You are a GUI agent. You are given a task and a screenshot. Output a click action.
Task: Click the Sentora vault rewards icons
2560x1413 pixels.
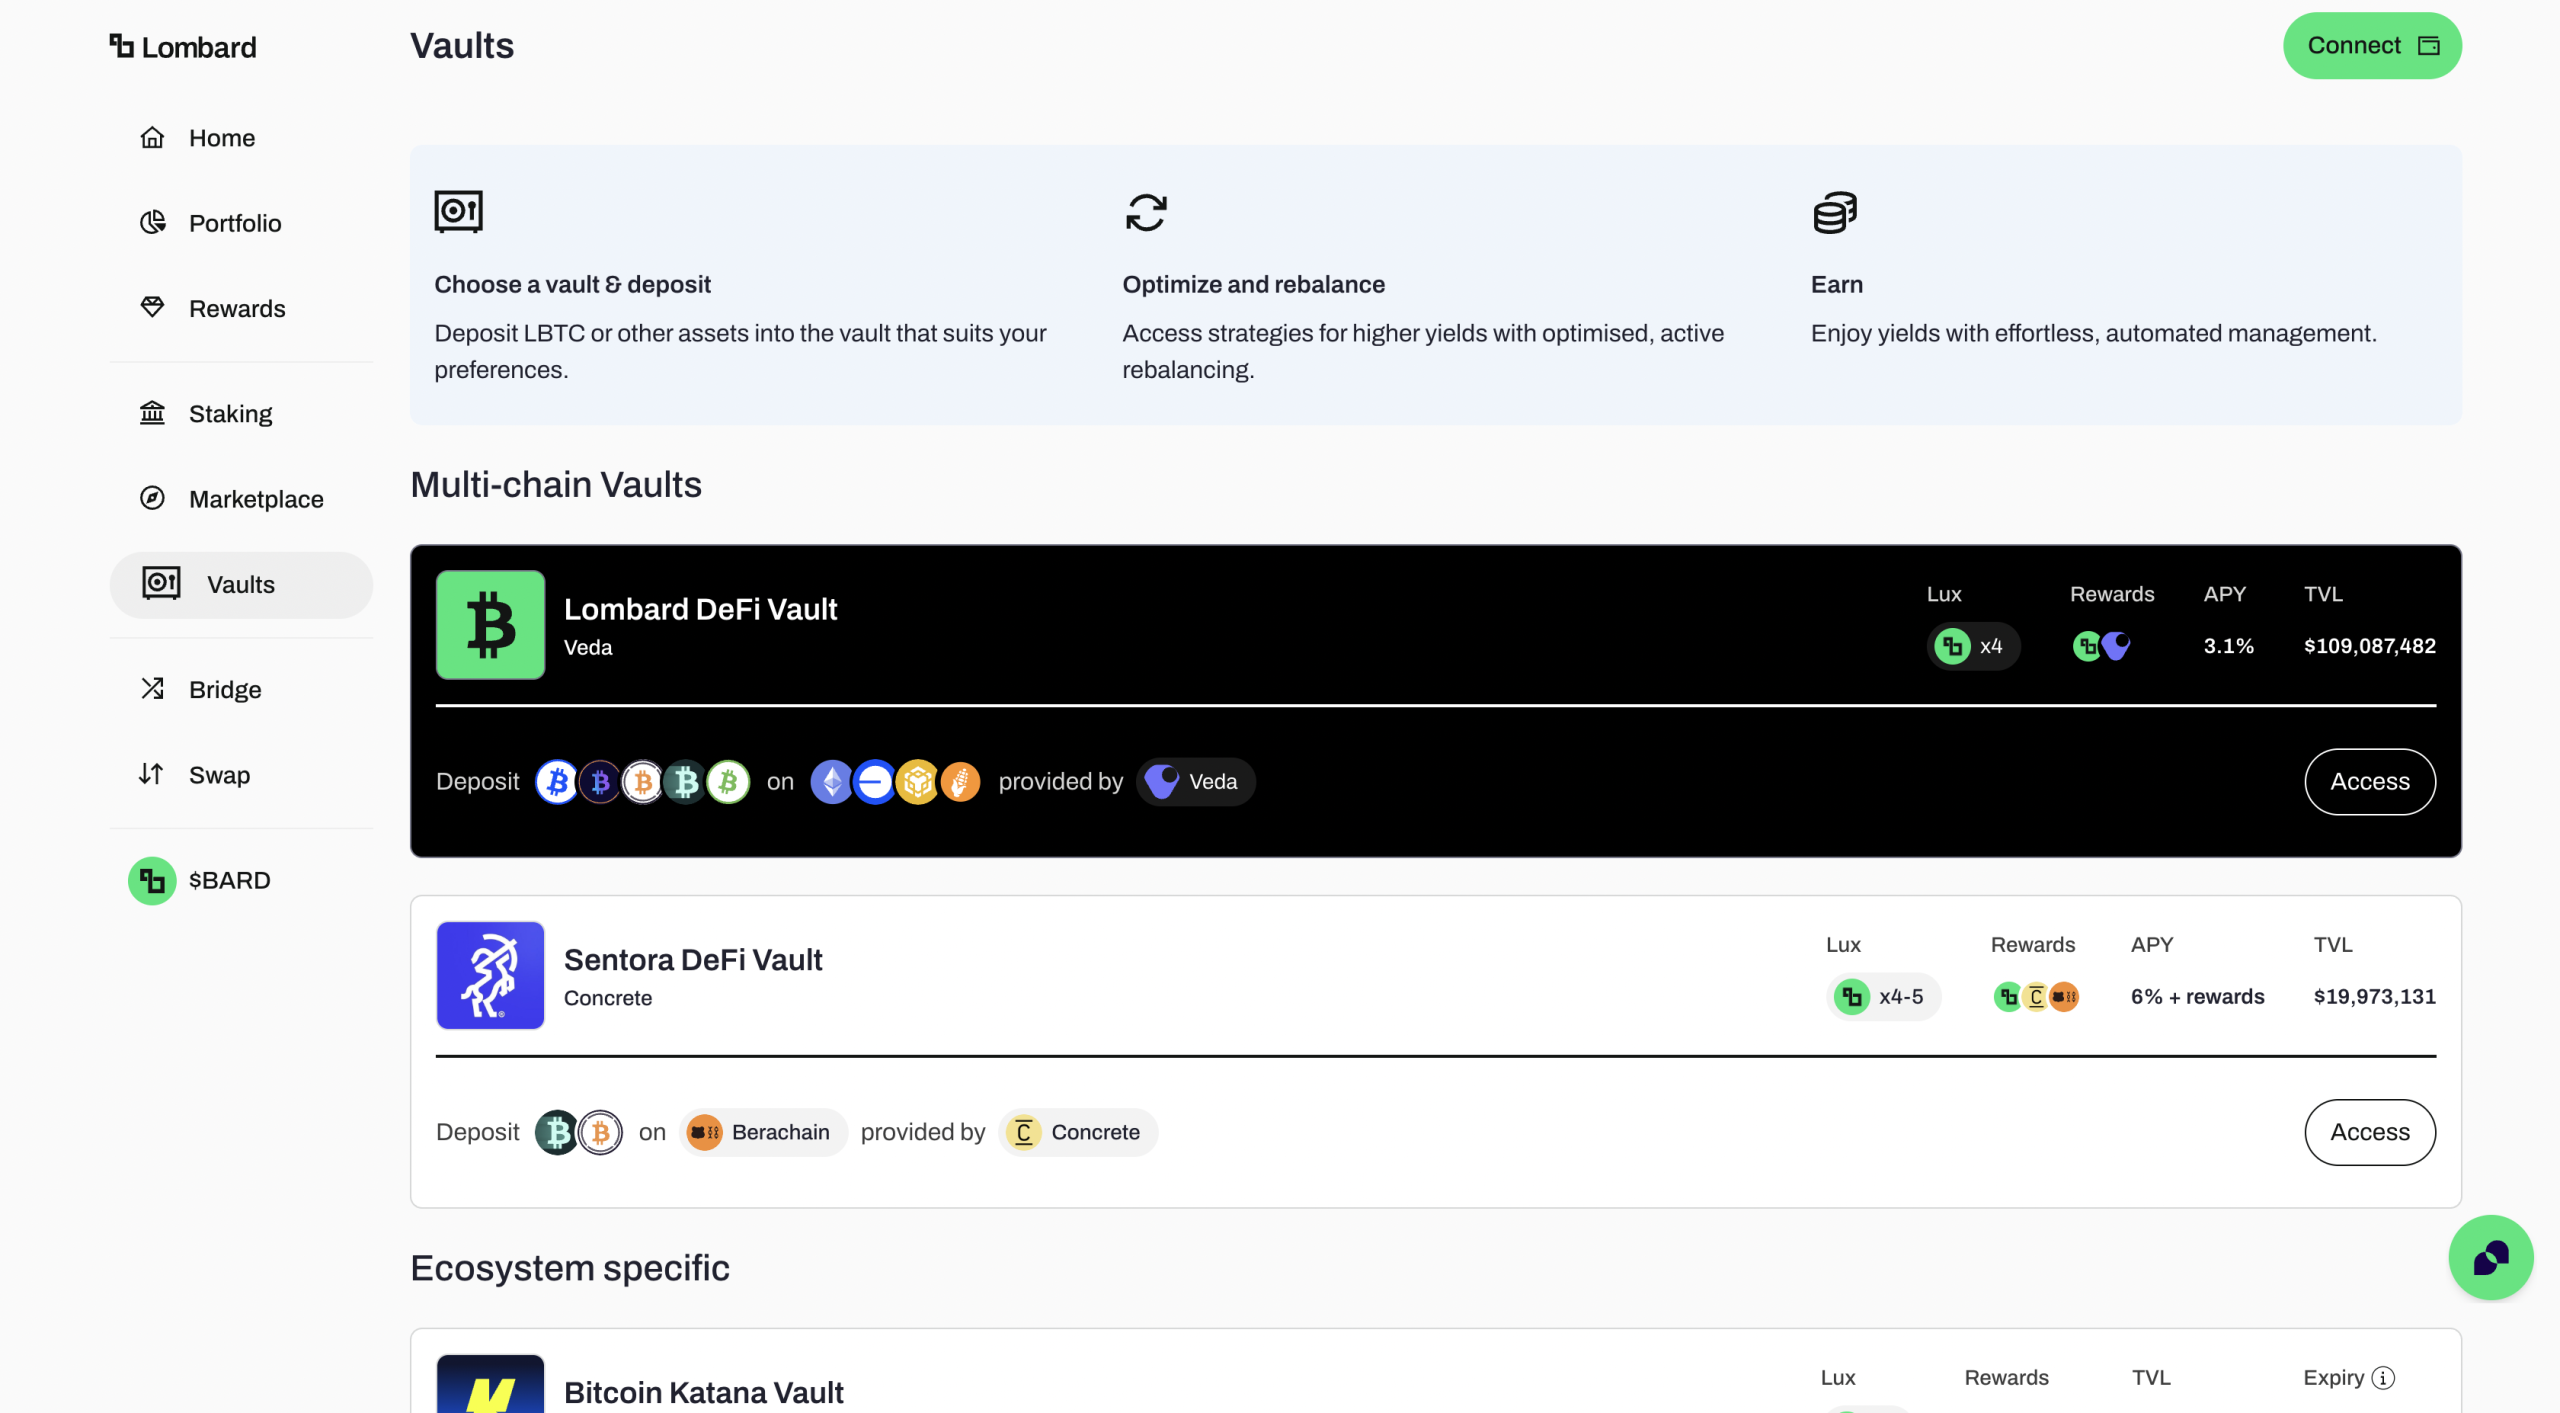[x=2036, y=997]
